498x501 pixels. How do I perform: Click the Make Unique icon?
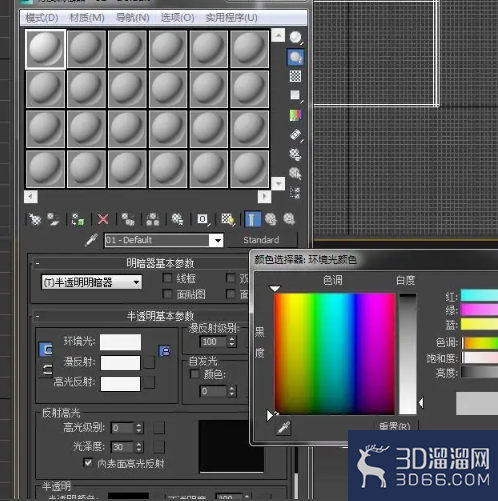[153, 220]
